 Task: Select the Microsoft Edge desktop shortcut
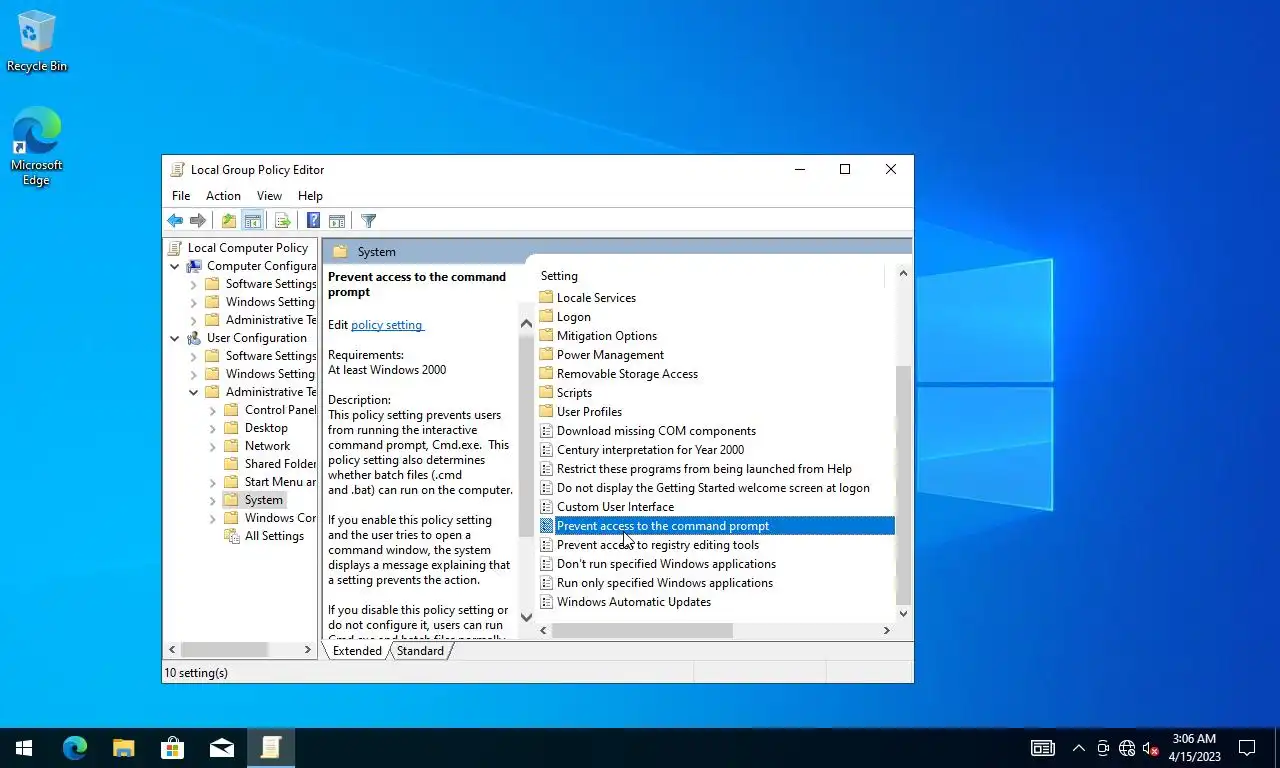(37, 146)
